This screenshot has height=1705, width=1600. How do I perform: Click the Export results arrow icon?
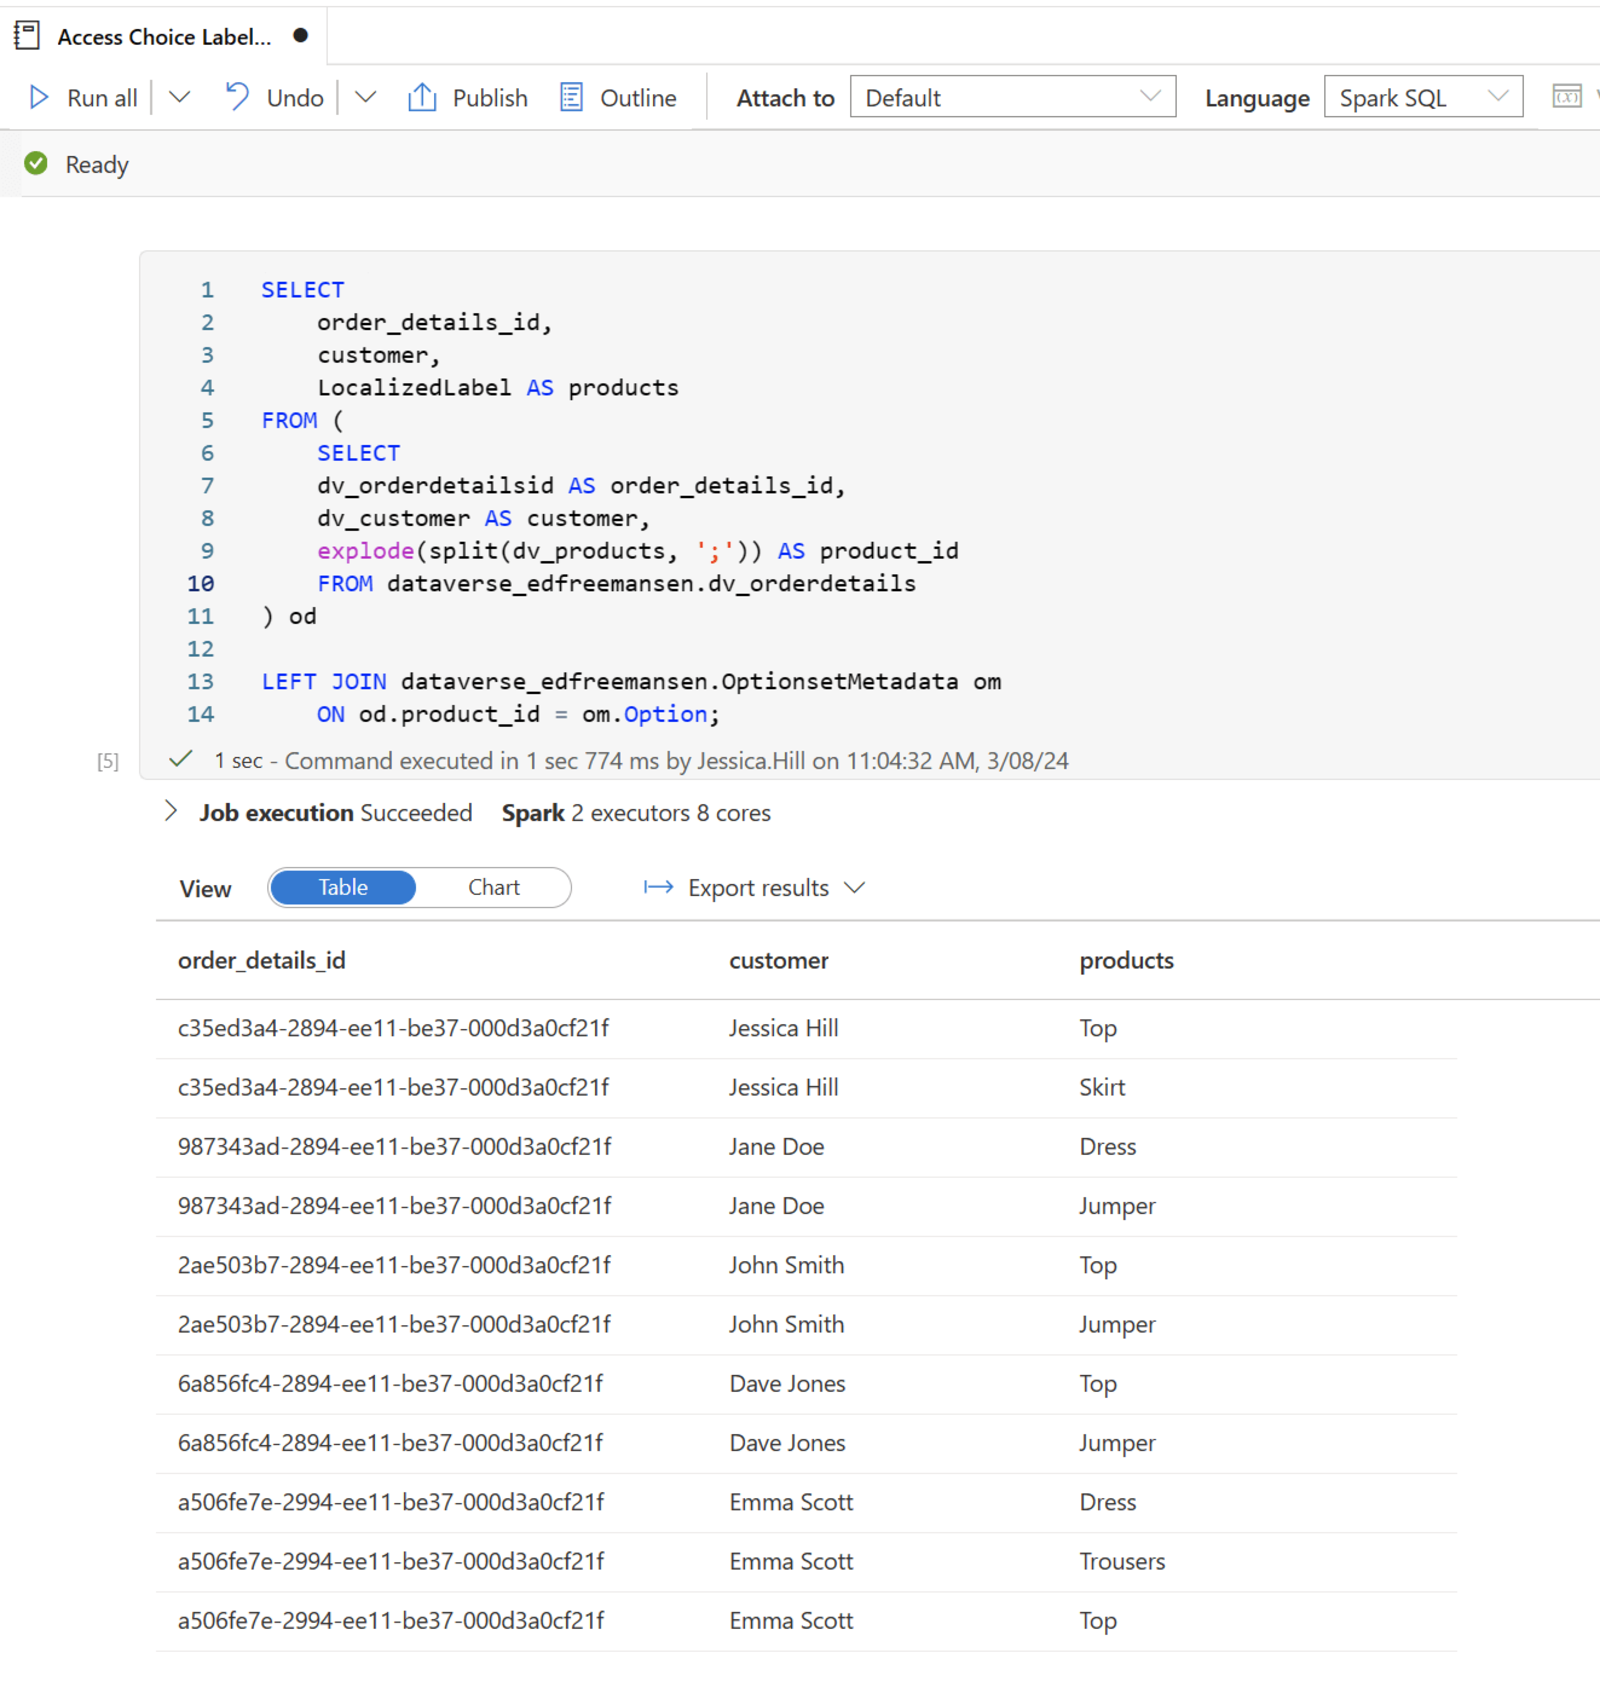click(x=658, y=887)
